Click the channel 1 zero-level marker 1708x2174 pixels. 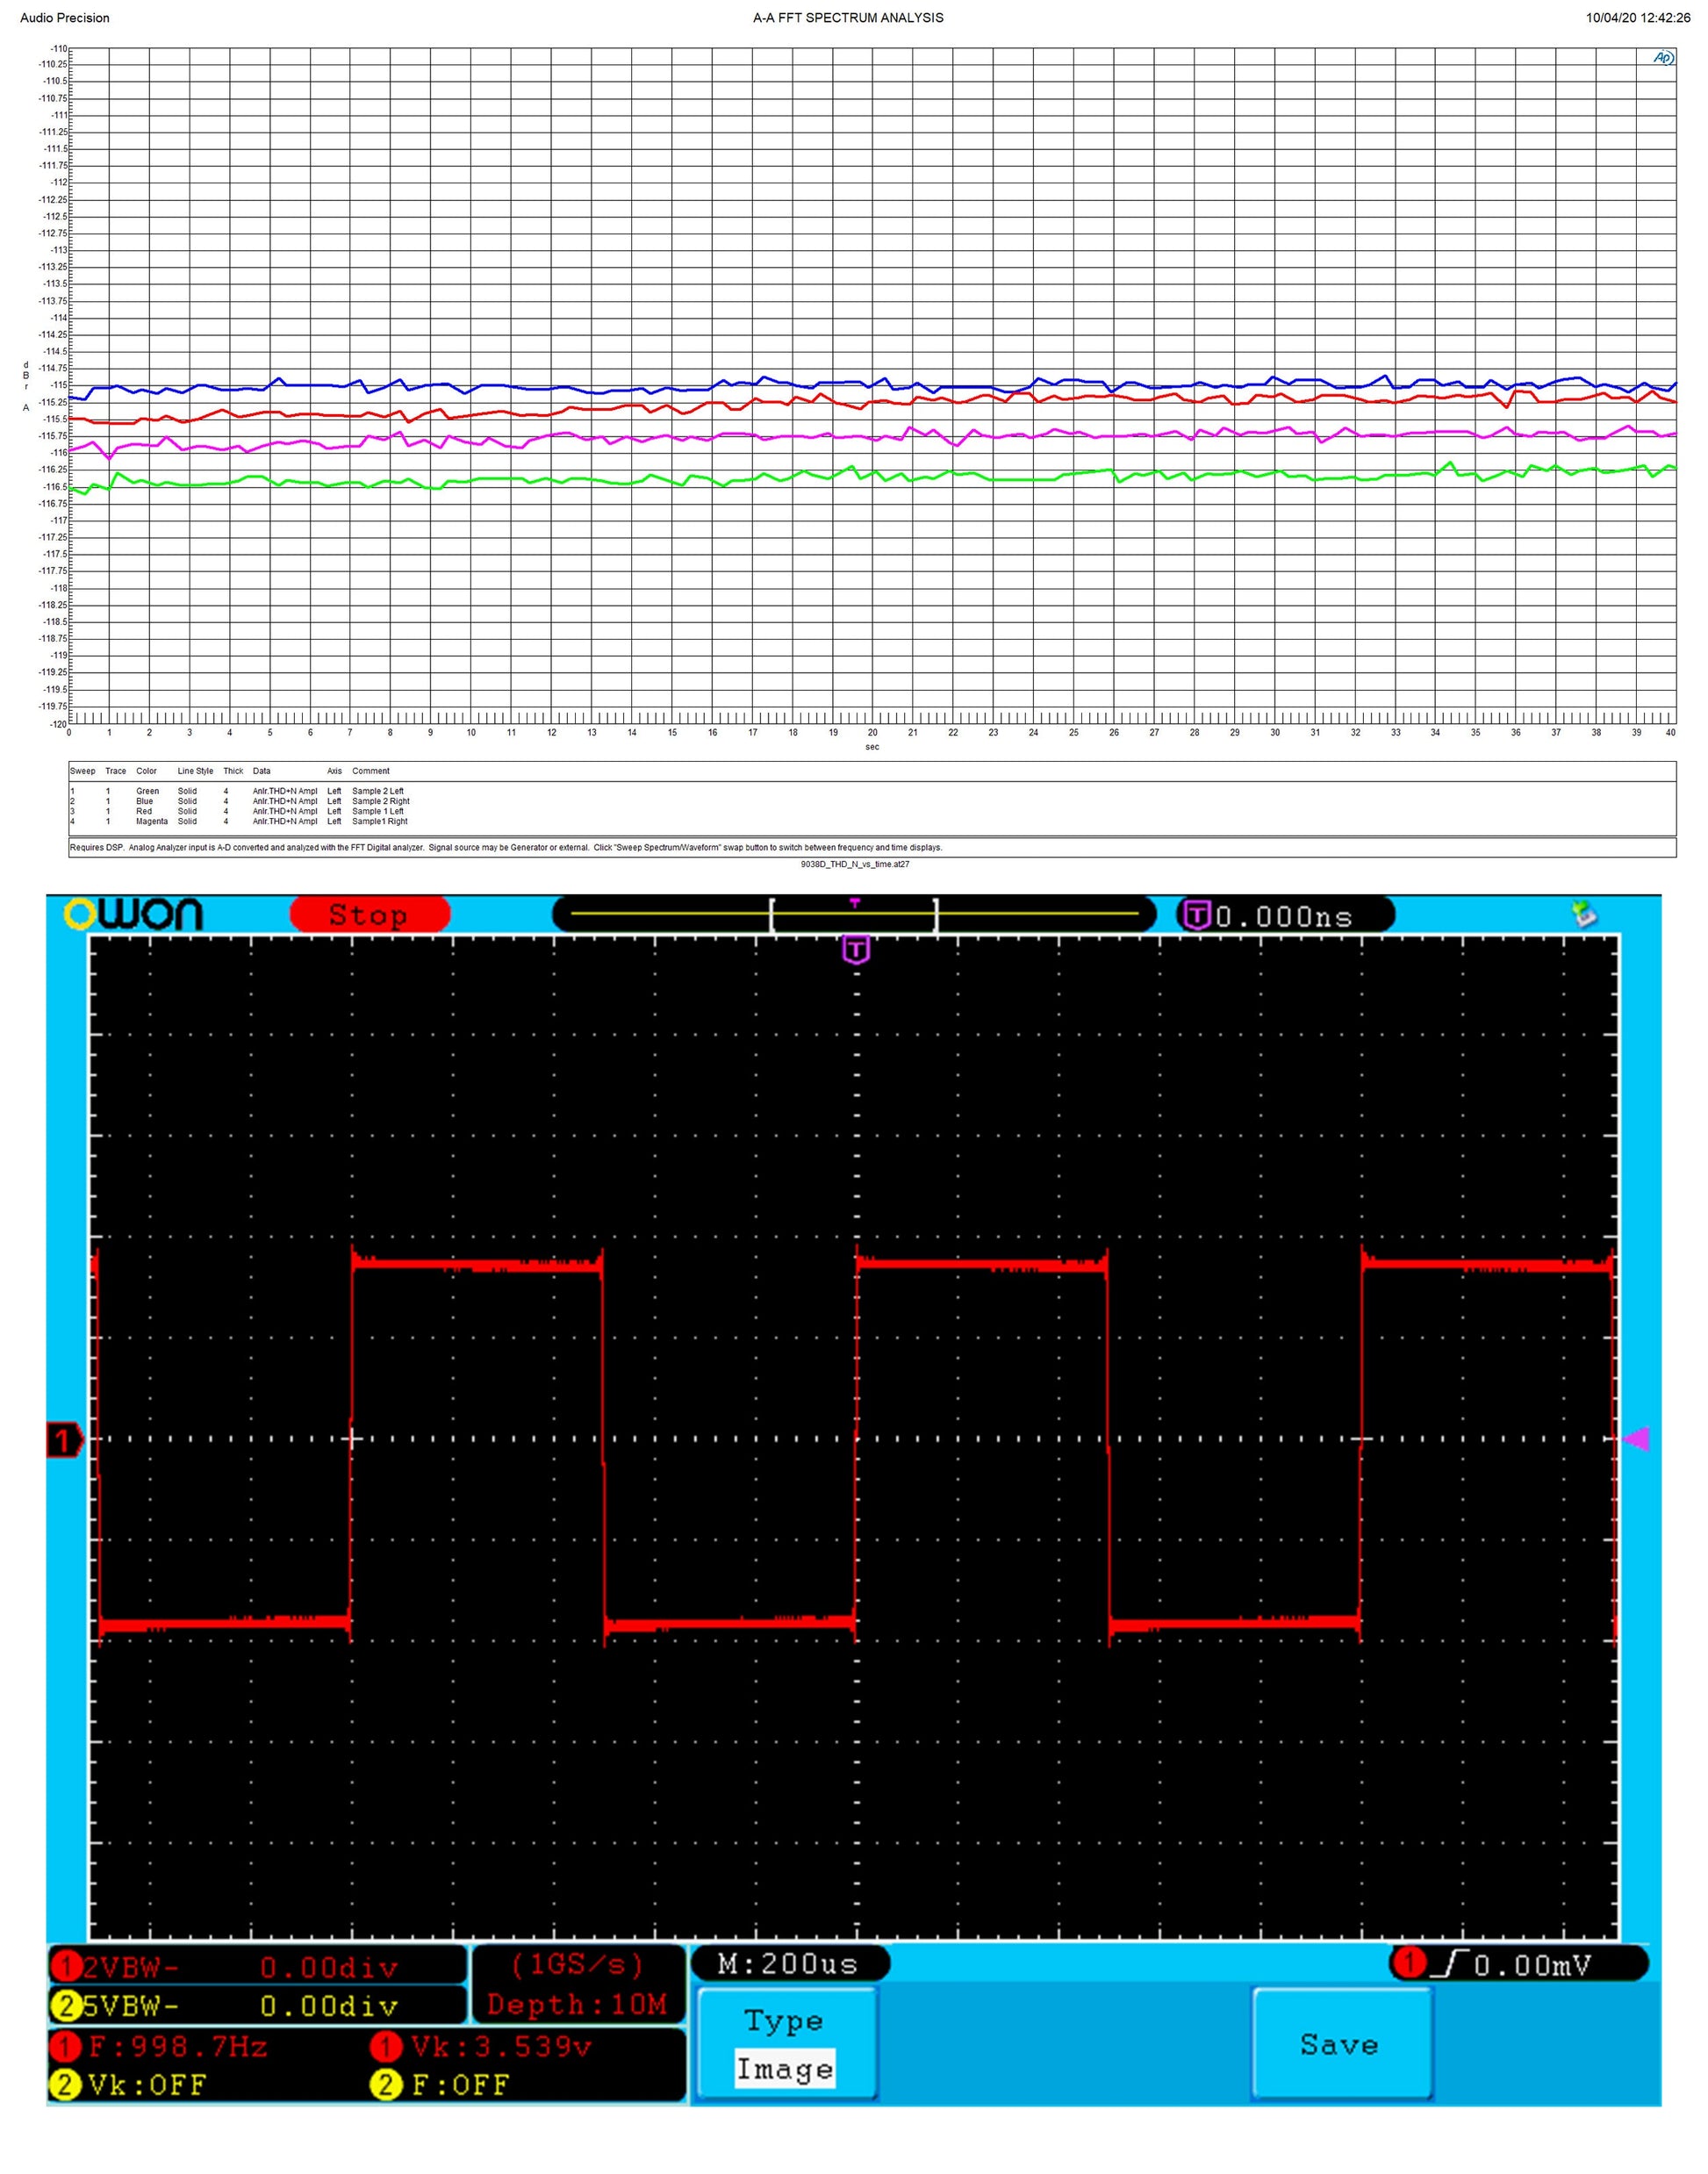pos(66,1440)
